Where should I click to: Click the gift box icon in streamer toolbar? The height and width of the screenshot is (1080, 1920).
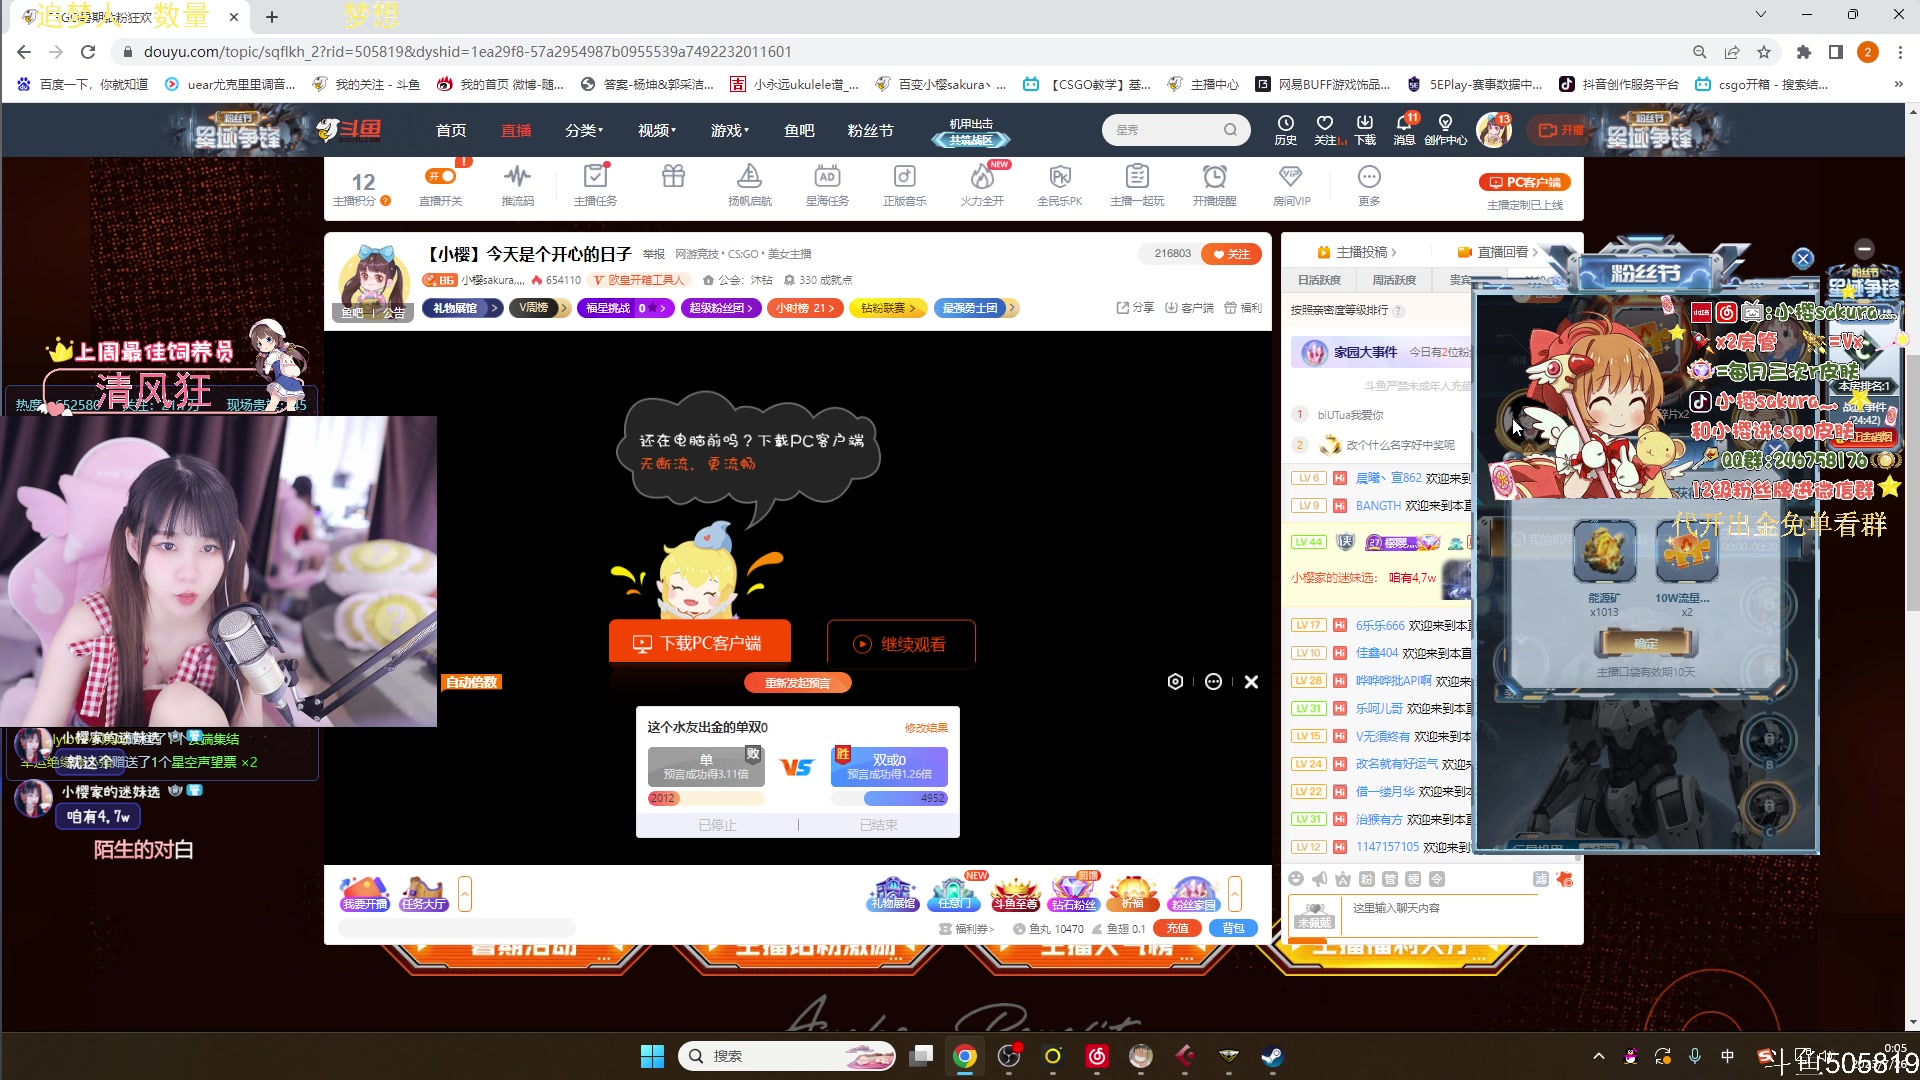[x=673, y=177]
